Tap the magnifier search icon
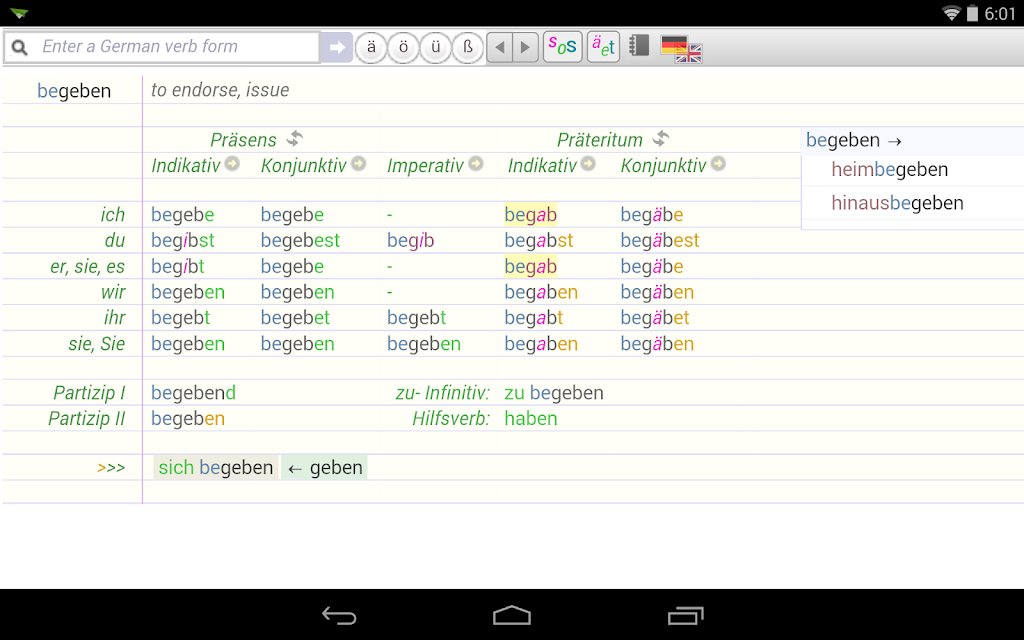1024x640 pixels. pos(20,47)
